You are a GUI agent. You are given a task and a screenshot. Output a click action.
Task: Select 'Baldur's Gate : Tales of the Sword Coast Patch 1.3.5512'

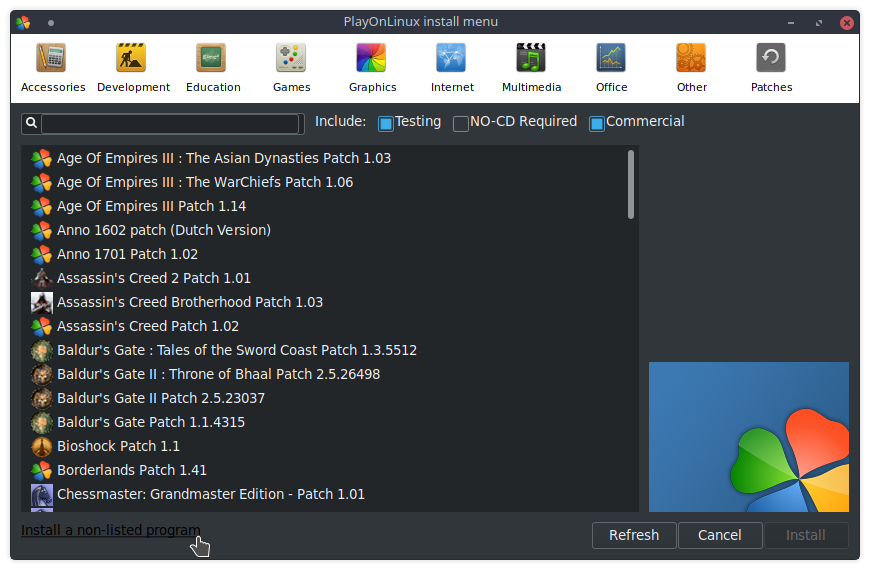[237, 350]
